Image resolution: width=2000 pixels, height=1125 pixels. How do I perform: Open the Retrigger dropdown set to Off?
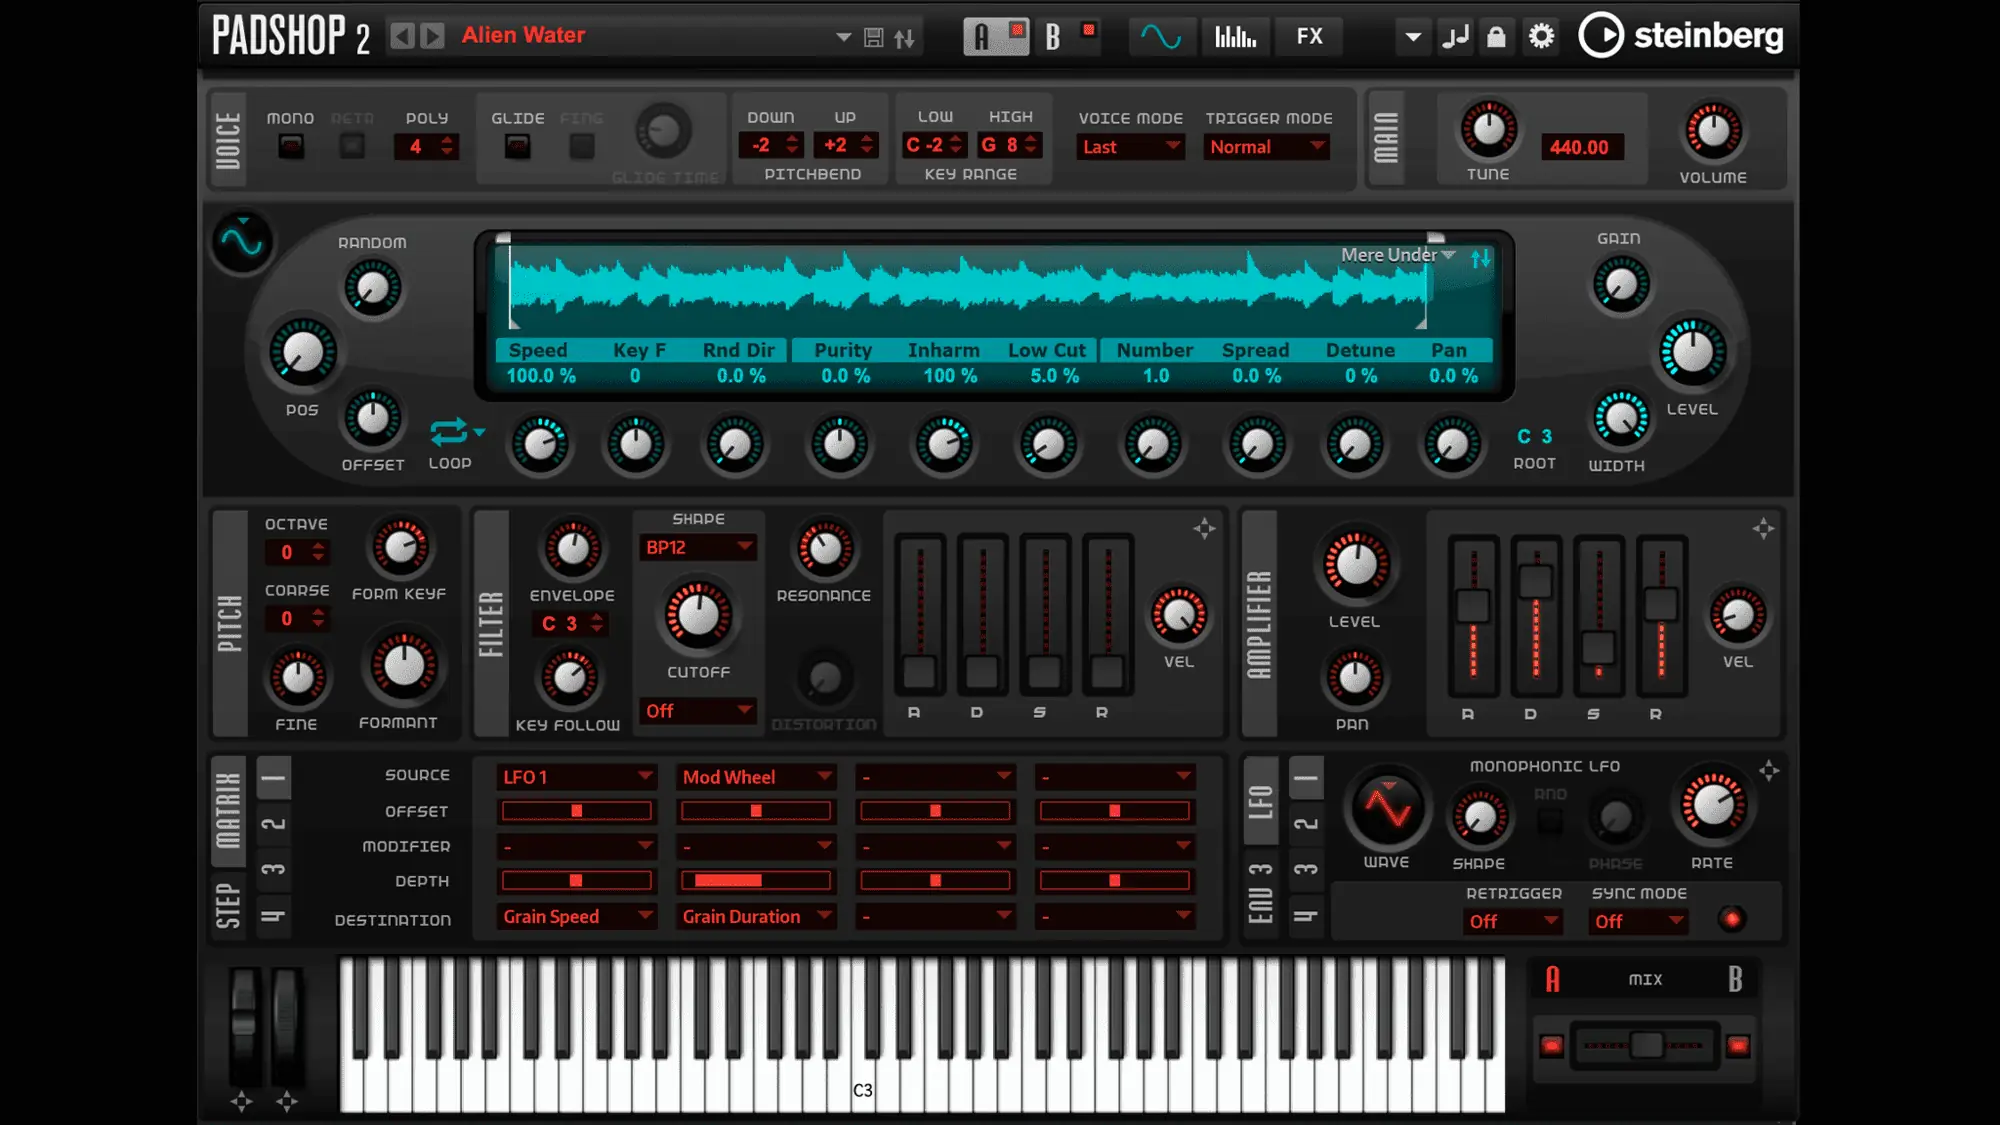pyautogui.click(x=1512, y=921)
